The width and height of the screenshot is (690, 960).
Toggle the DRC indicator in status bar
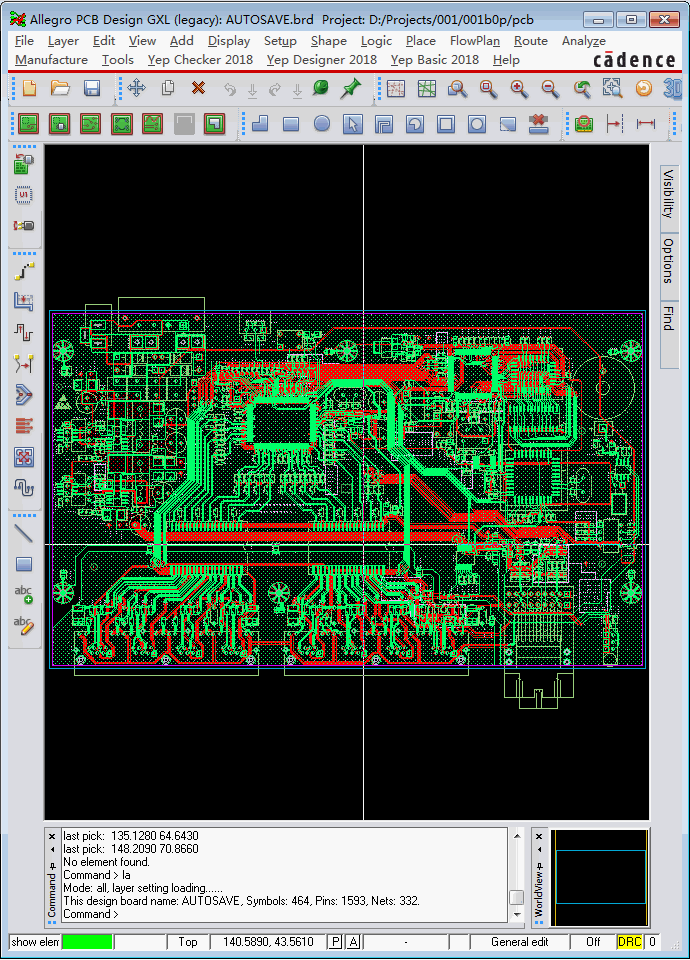coord(629,942)
